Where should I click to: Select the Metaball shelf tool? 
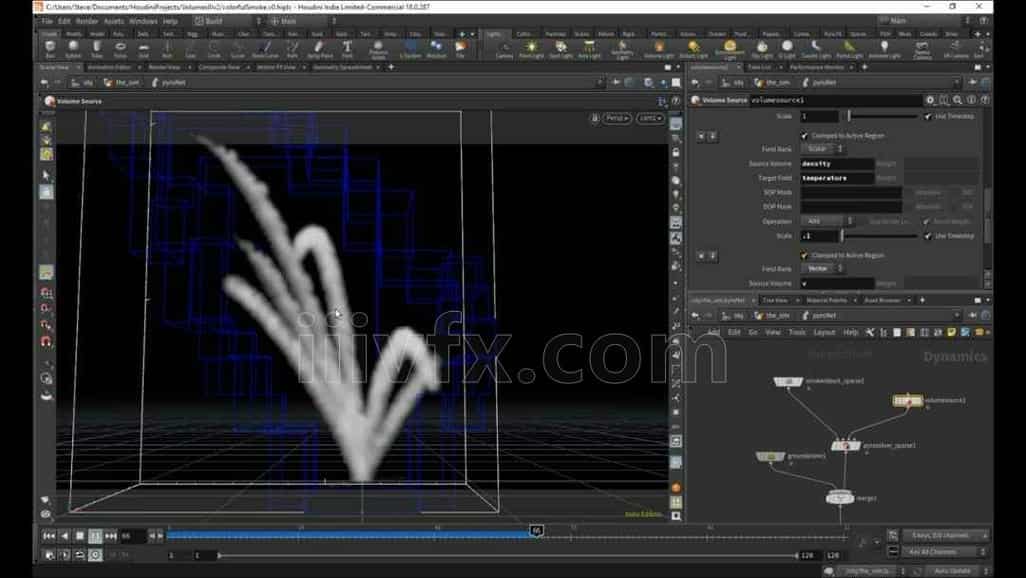[436, 48]
